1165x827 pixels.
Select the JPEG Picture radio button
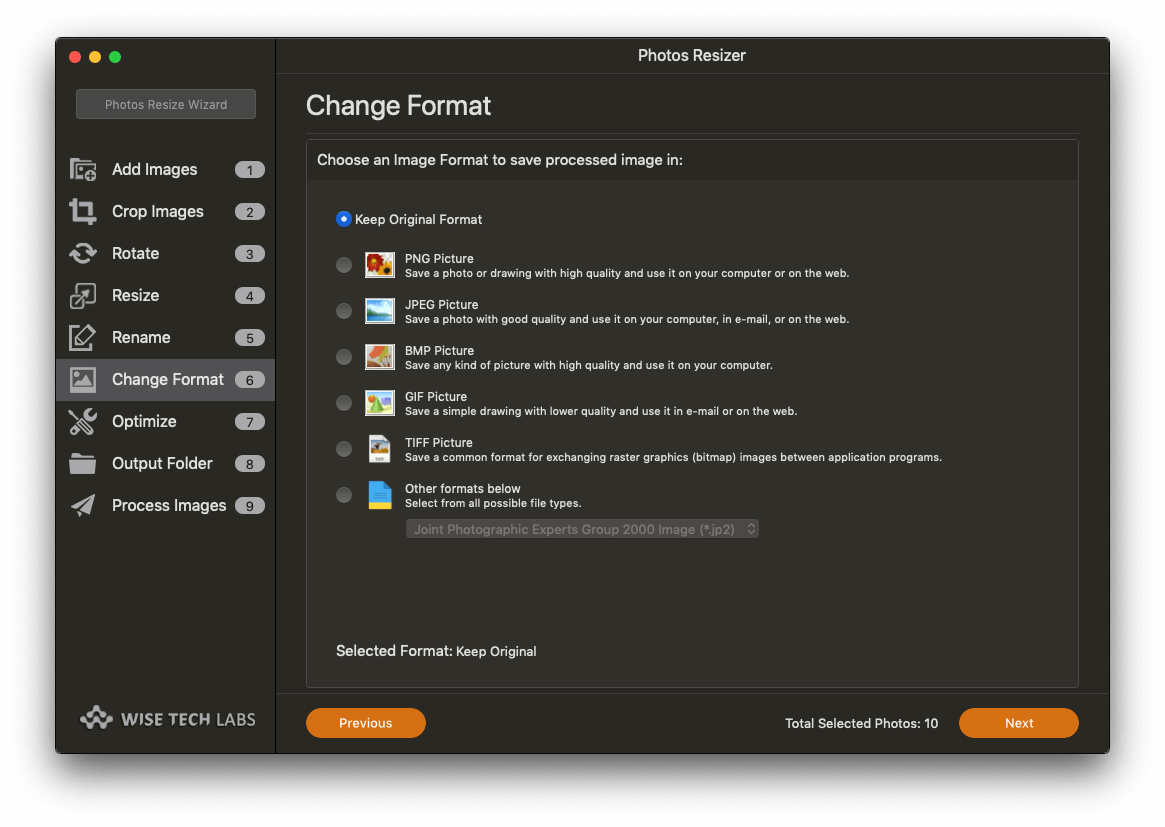343,311
